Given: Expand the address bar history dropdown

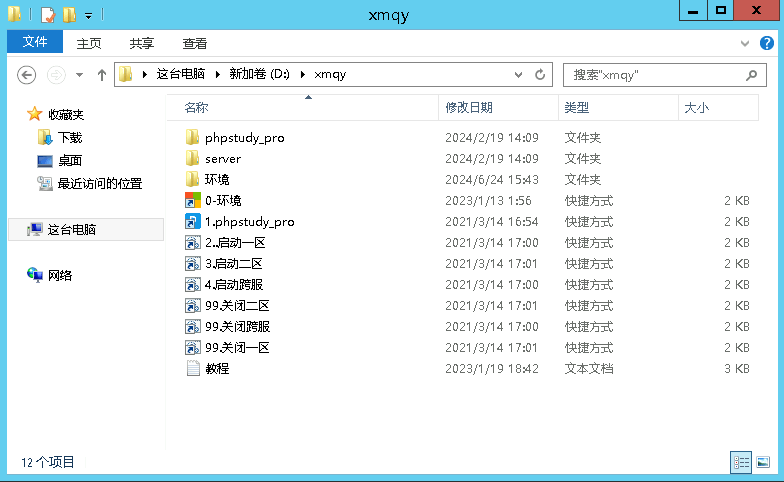Looking at the screenshot, I should tap(518, 75).
